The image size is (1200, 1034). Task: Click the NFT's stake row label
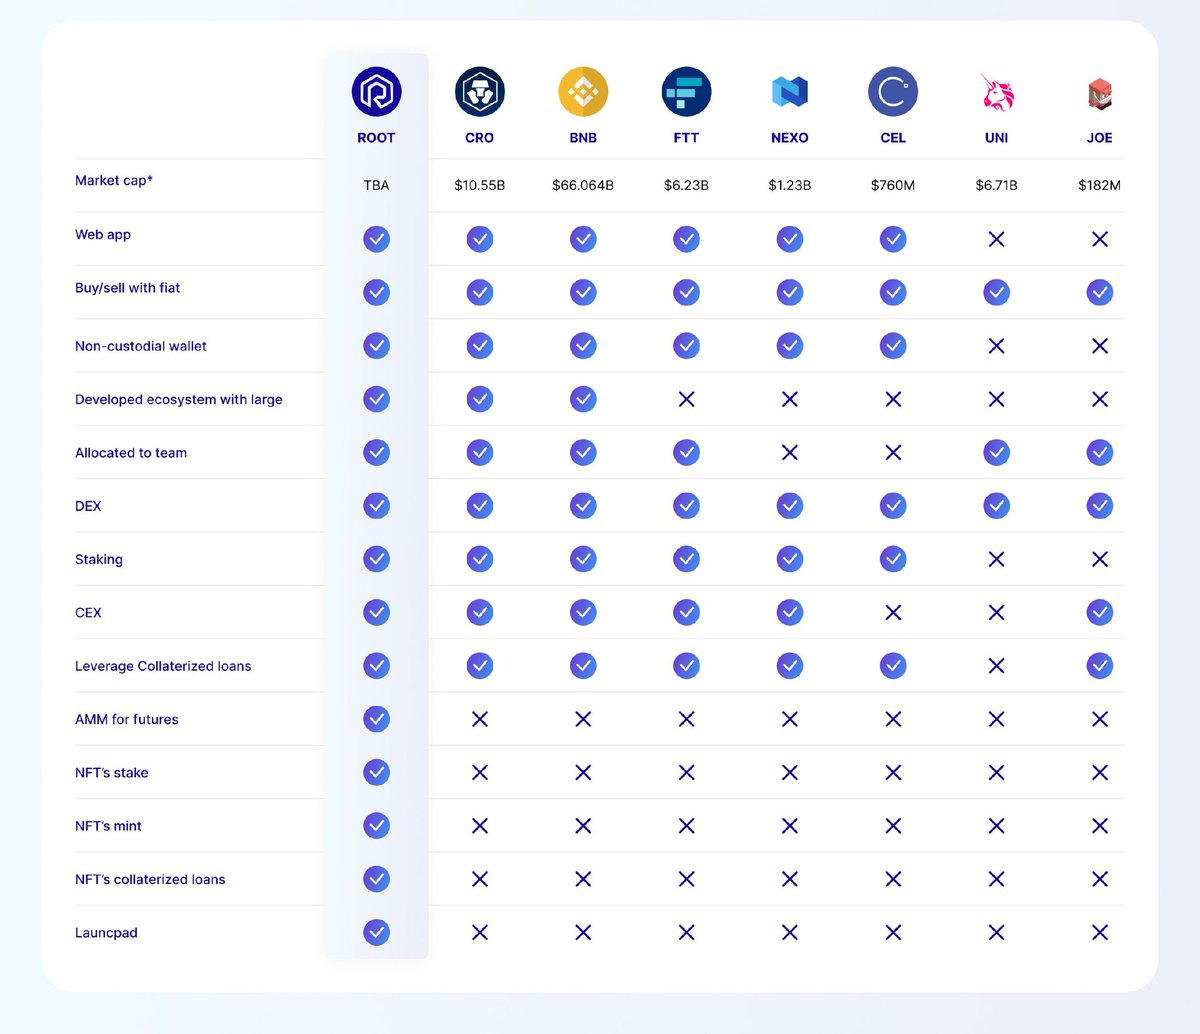[x=112, y=772]
